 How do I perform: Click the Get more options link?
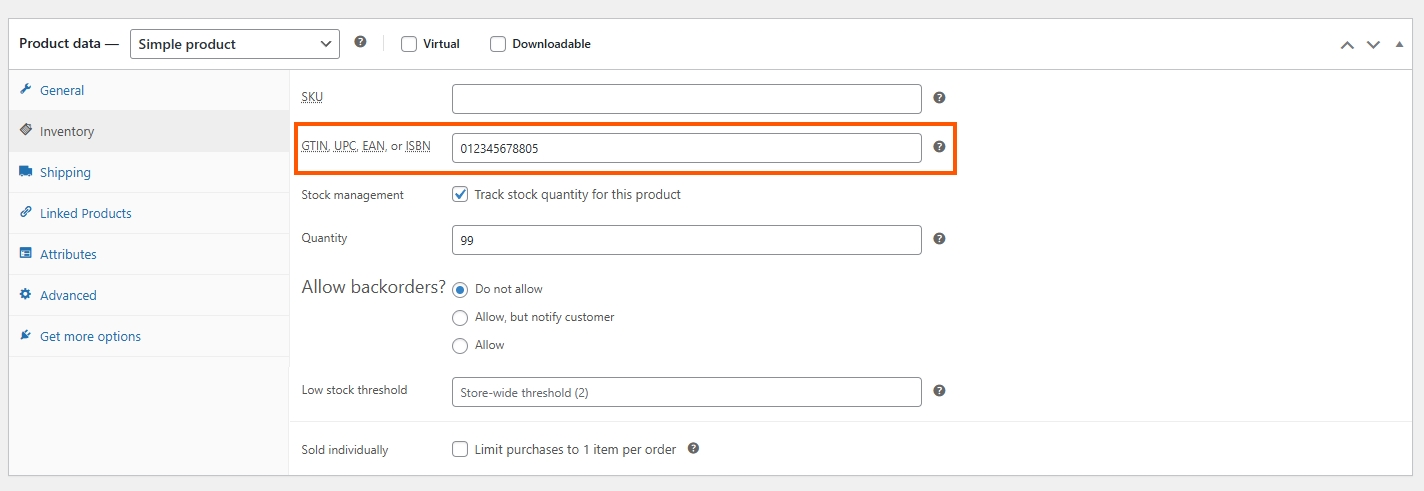point(90,337)
